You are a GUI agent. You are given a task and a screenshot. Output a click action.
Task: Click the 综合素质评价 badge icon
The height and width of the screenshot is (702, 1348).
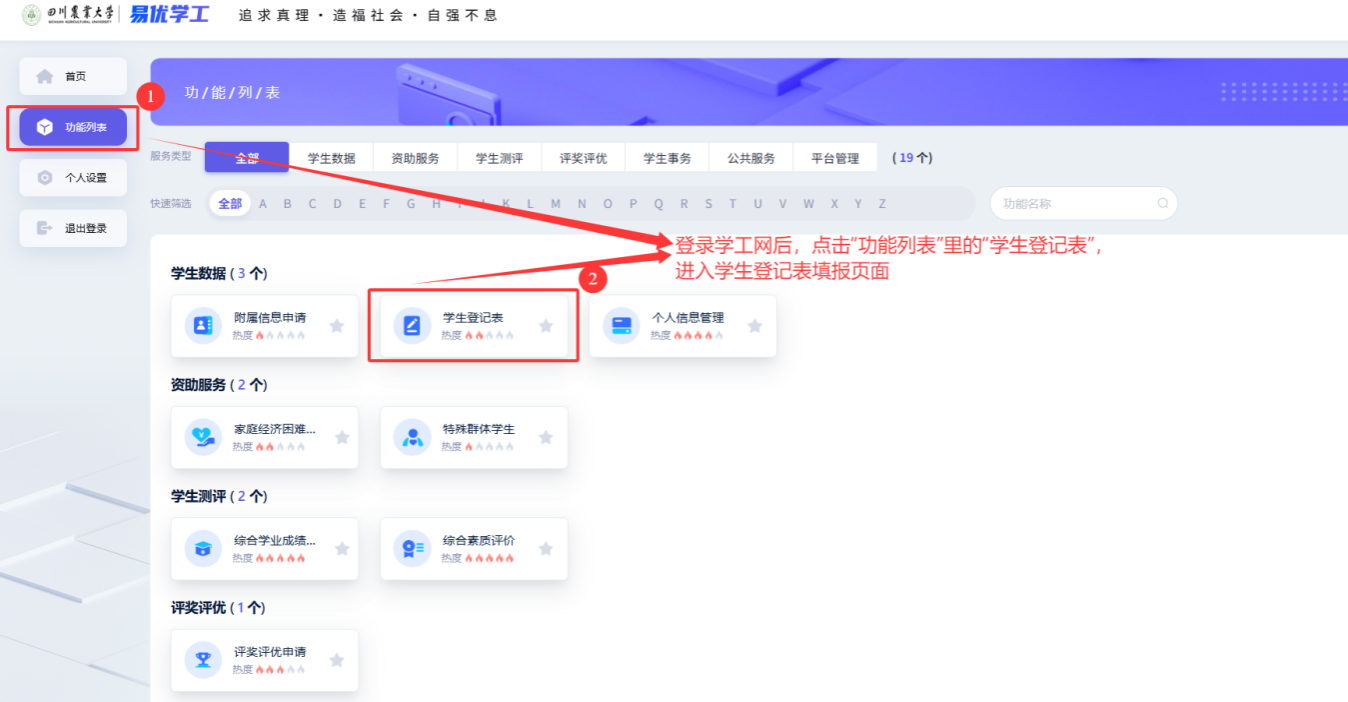point(411,548)
